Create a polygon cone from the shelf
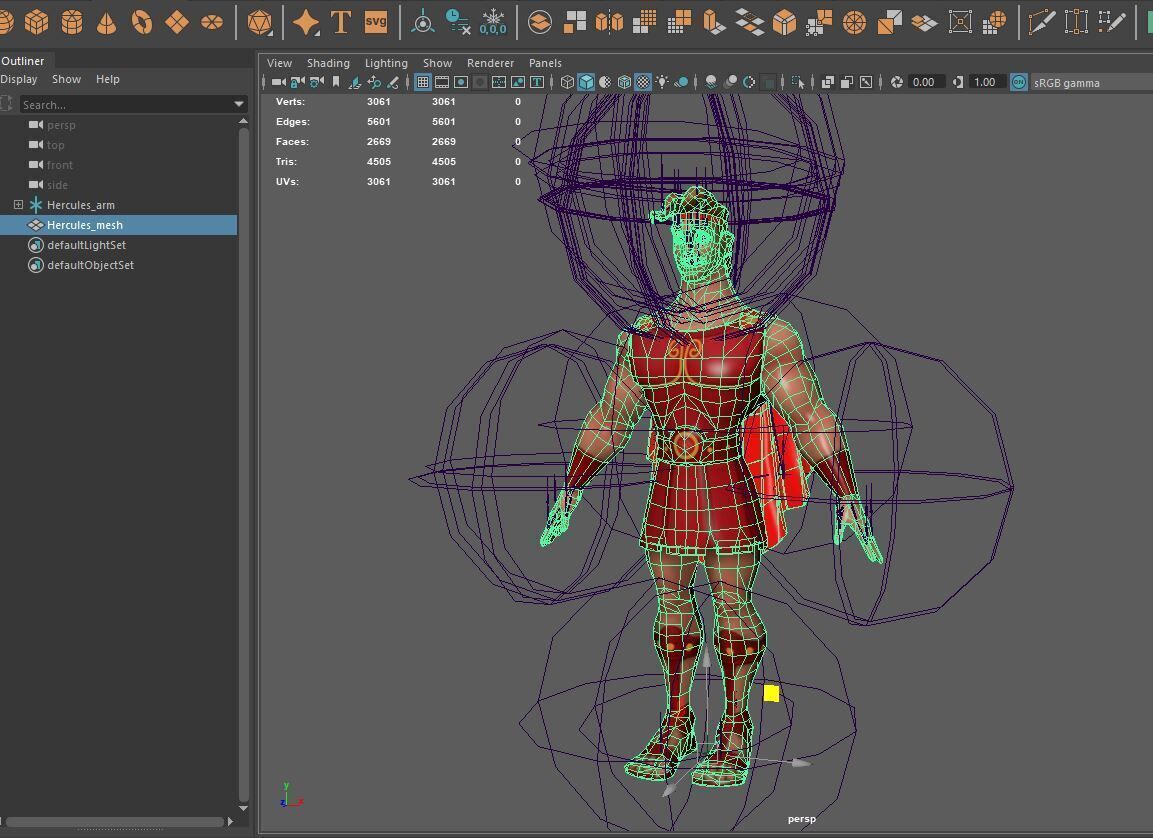1153x838 pixels. tap(107, 23)
